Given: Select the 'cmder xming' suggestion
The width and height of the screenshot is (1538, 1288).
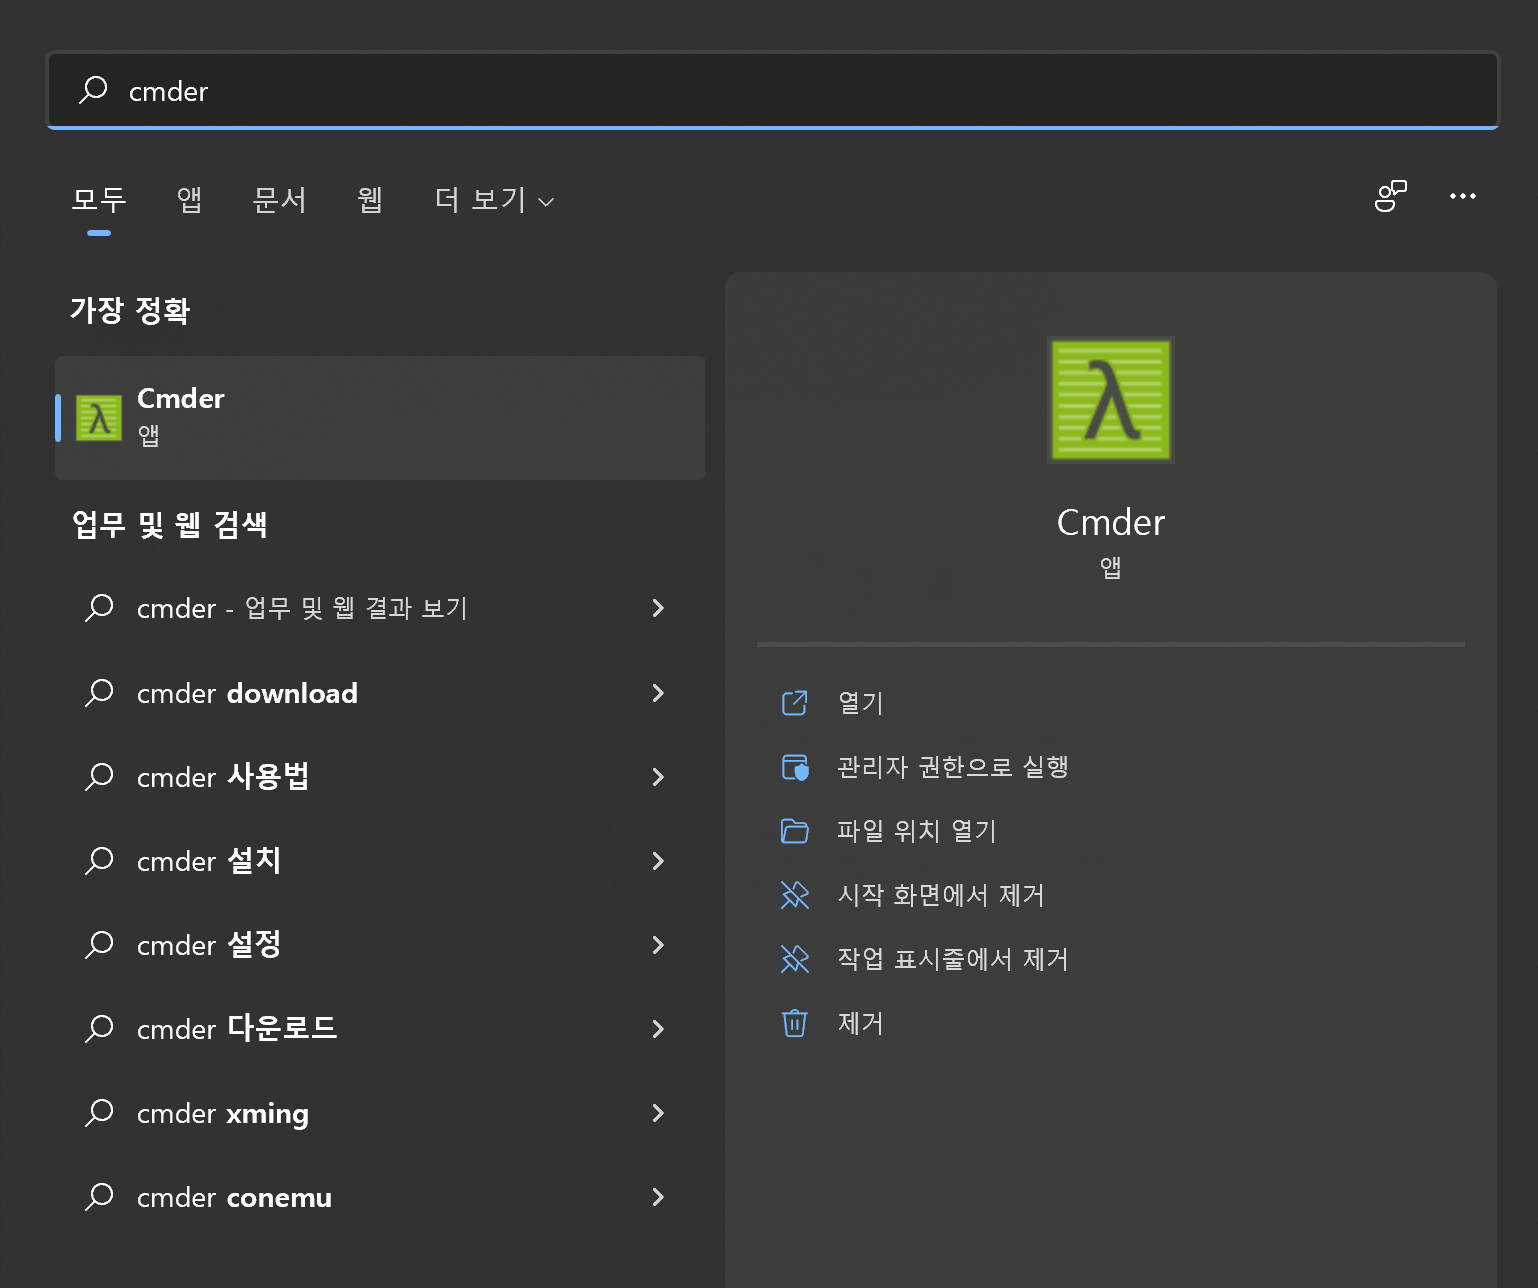Looking at the screenshot, I should click(380, 1113).
